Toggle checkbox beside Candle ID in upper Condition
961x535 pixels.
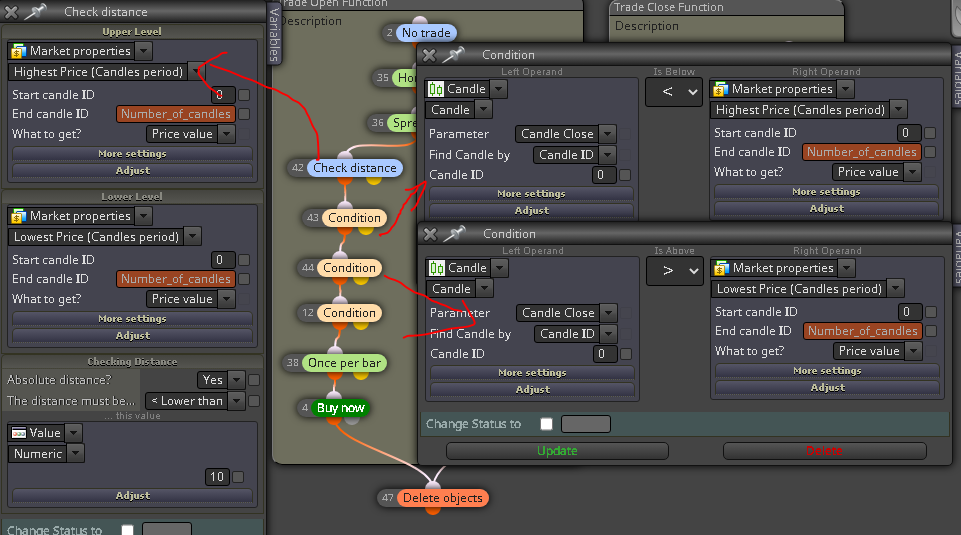[625, 175]
